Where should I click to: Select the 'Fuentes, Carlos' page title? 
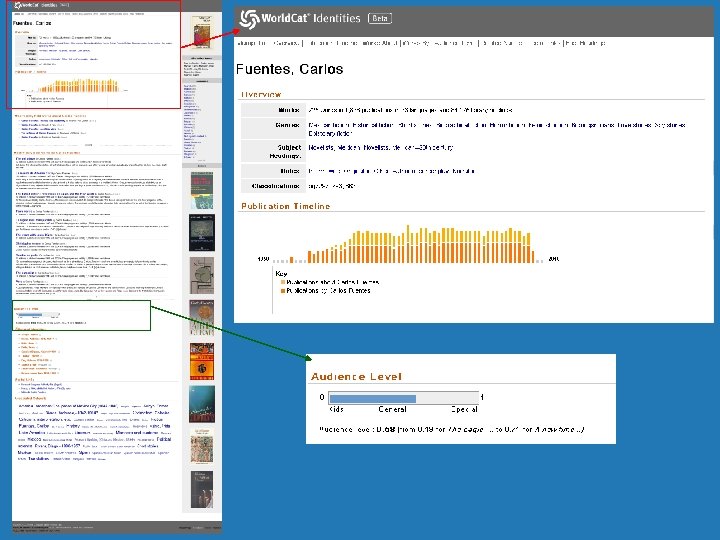(289, 69)
